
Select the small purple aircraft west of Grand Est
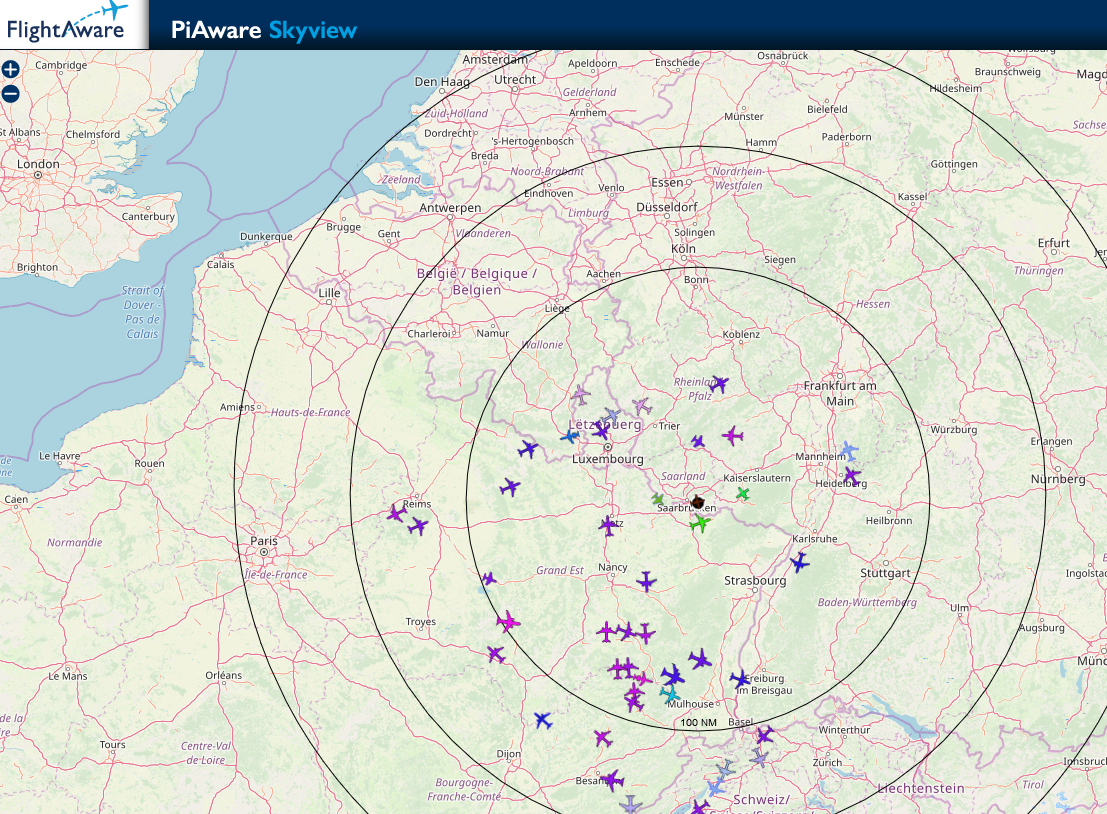(x=489, y=579)
